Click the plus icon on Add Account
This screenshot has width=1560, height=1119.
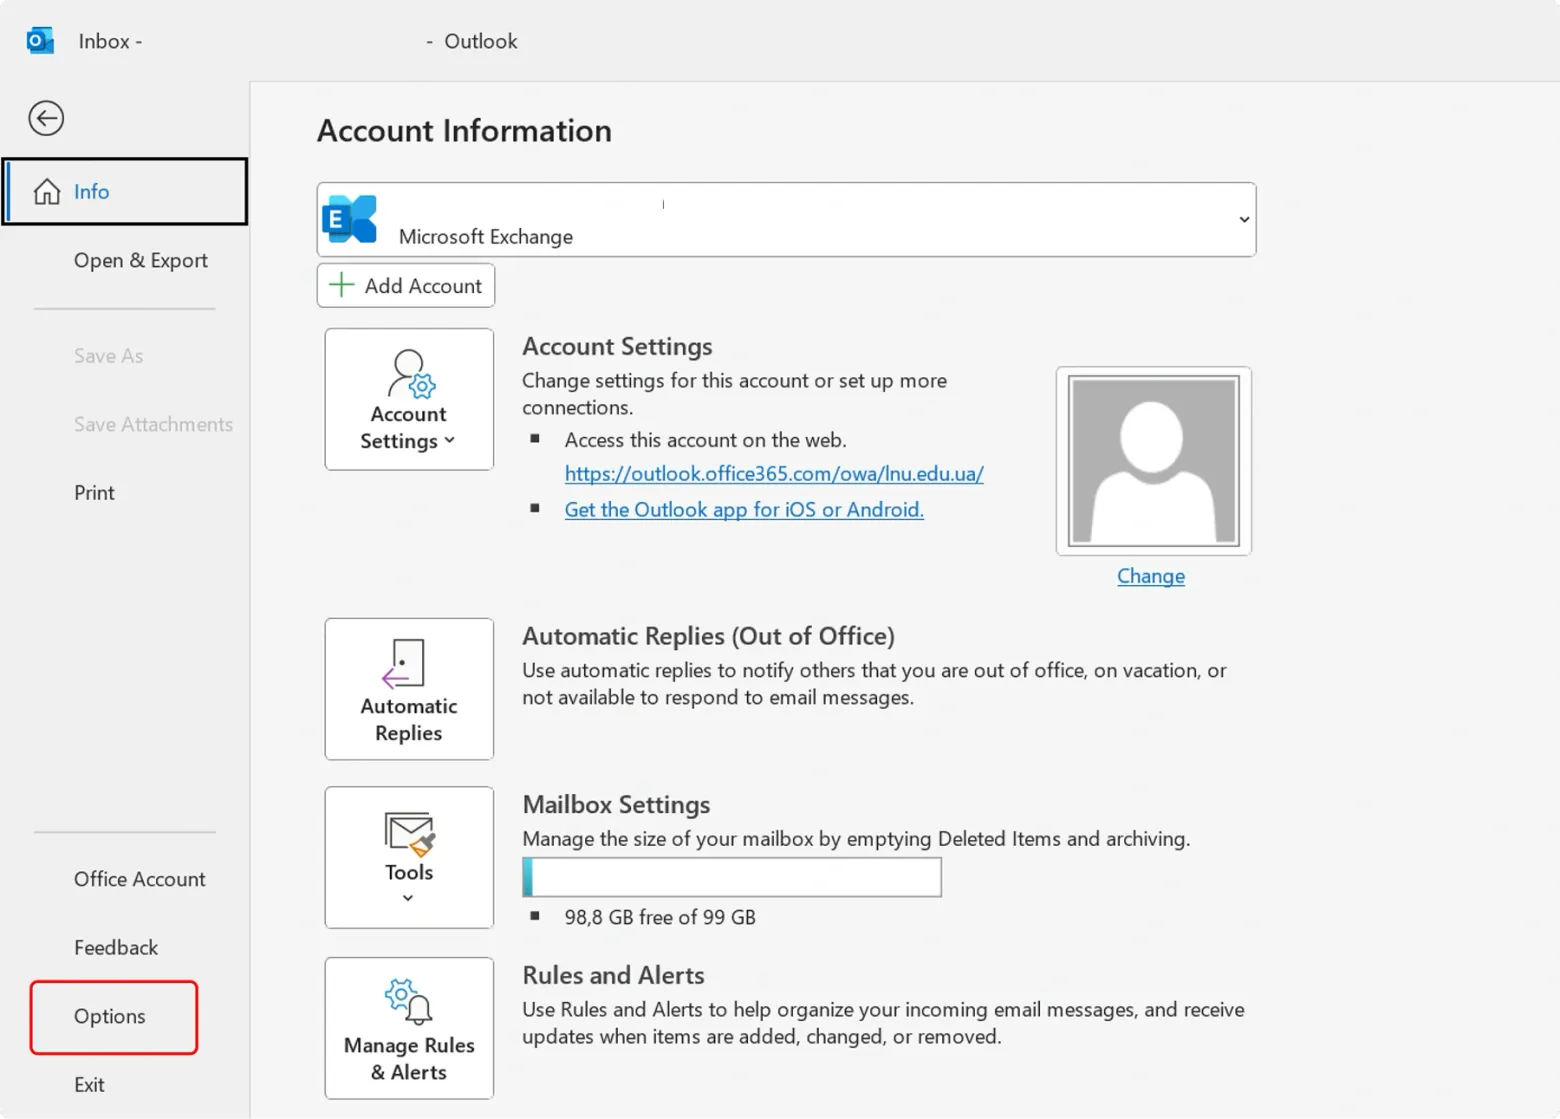(x=341, y=285)
